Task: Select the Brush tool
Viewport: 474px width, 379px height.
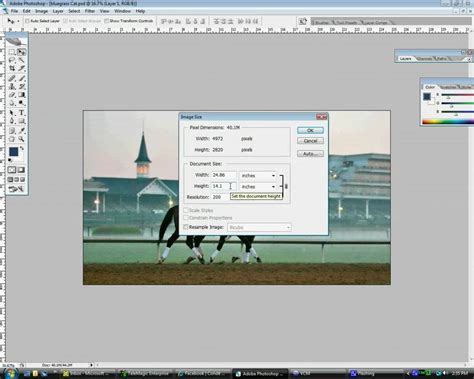Action: (21, 78)
